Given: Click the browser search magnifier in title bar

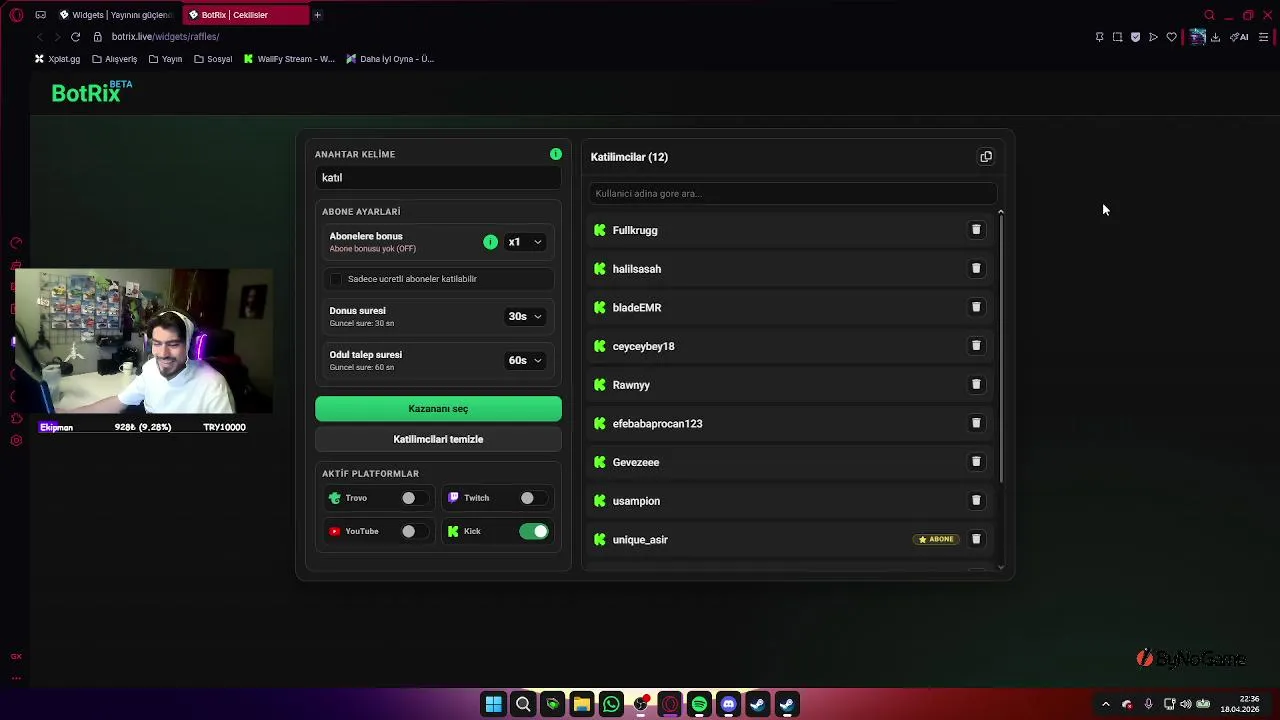Looking at the screenshot, I should 1209,15.
